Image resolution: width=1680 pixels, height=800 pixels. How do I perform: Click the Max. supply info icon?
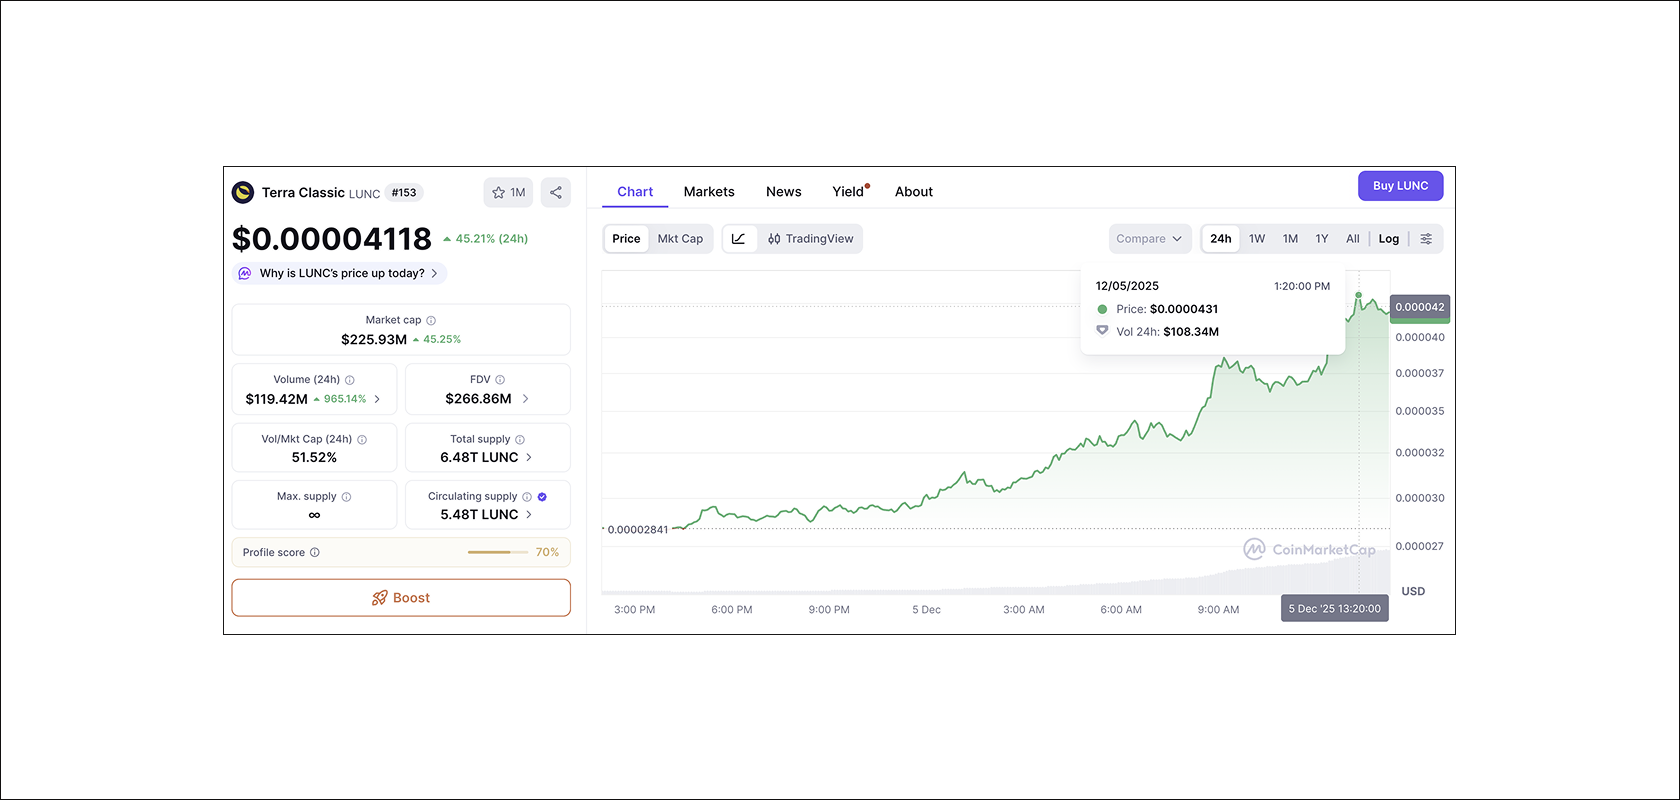347,497
